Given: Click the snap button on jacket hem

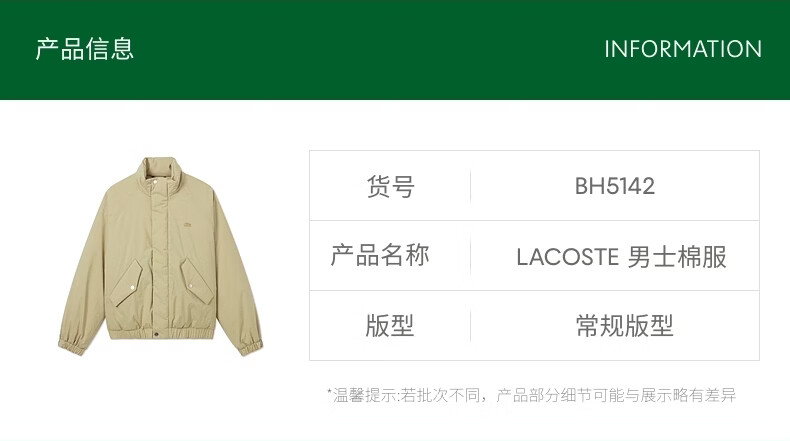Looking at the screenshot, I should tap(156, 334).
